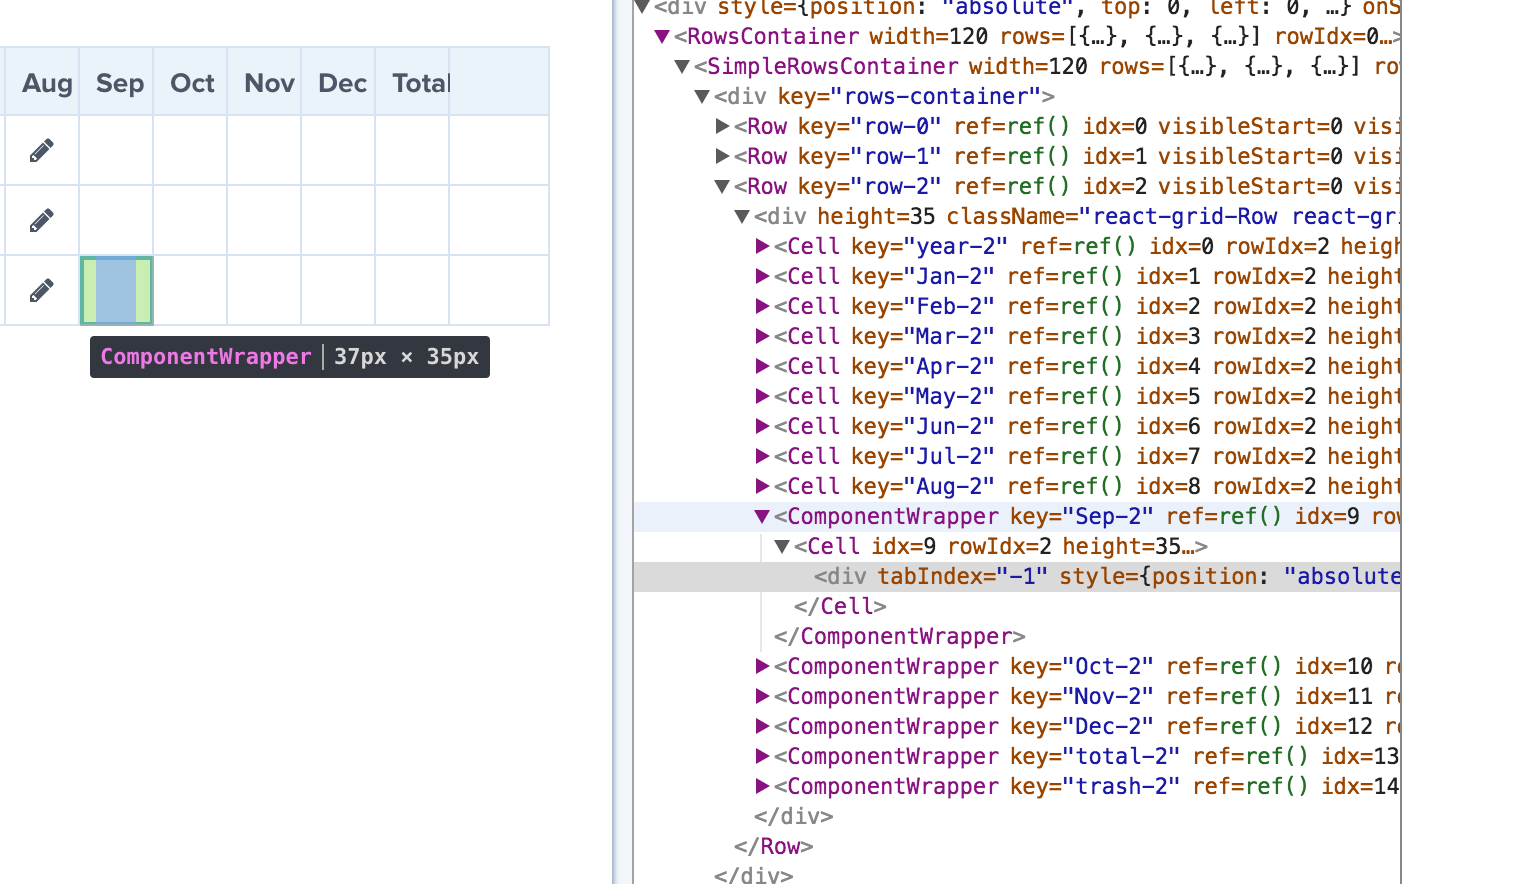The image size is (1514, 884).
Task: Collapse the RowsContainer node
Action: tap(661, 36)
